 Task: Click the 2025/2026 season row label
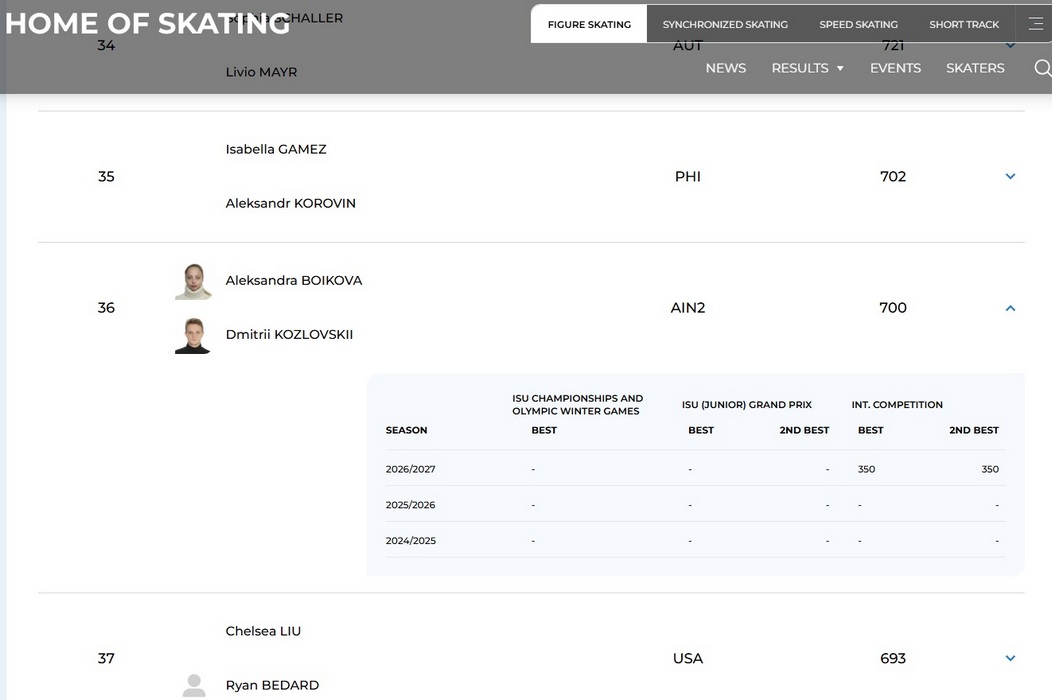tap(411, 505)
